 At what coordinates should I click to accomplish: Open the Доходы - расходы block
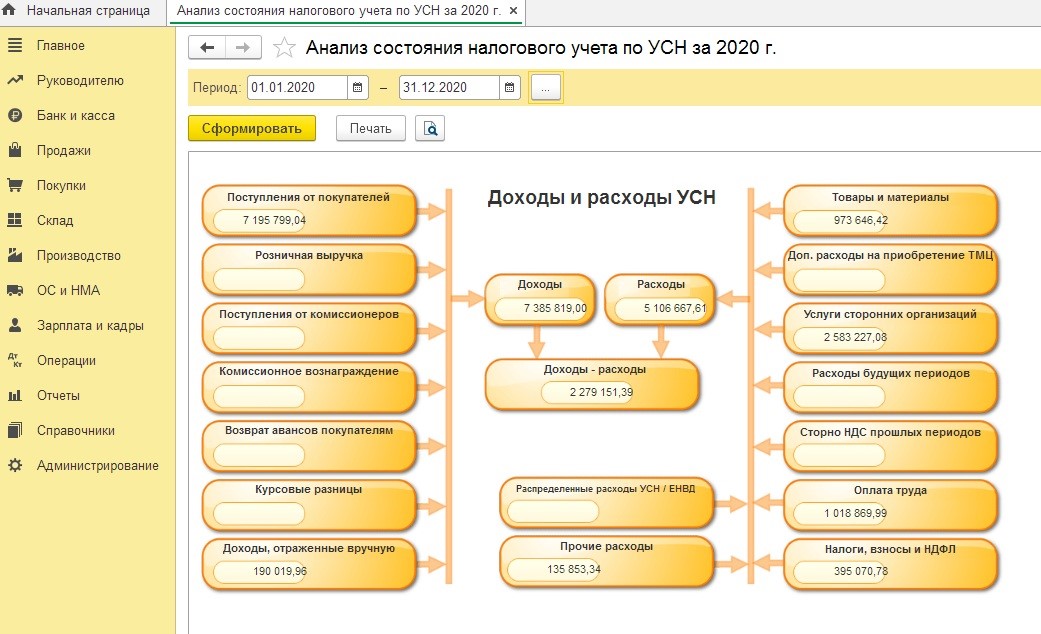(592, 384)
